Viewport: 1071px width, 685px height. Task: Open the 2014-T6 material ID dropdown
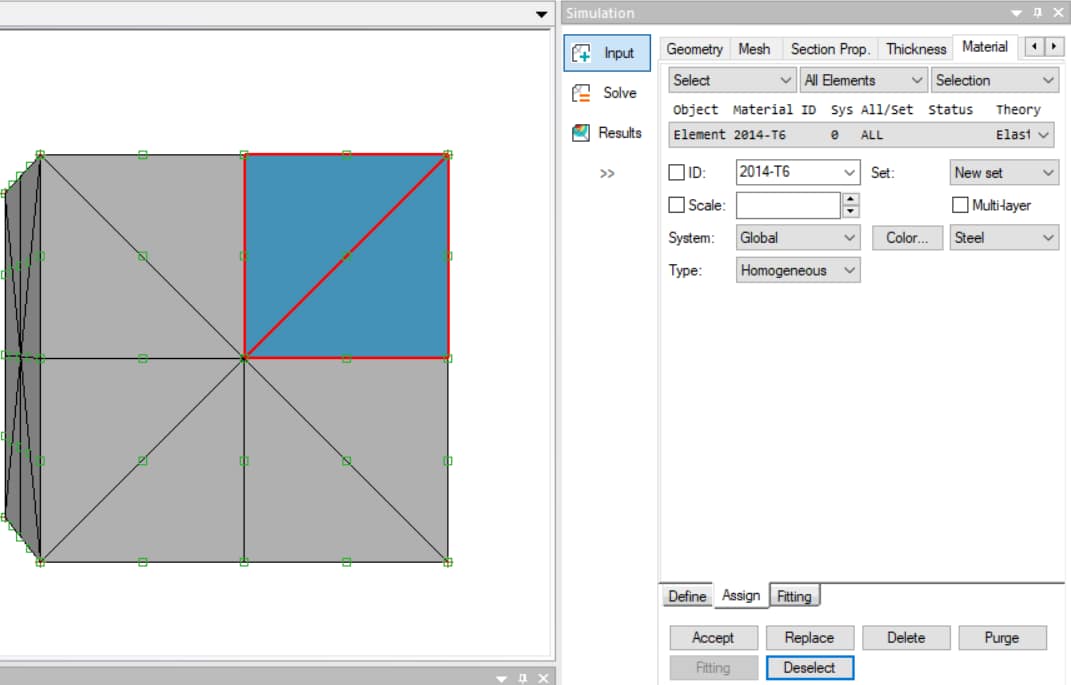849,173
